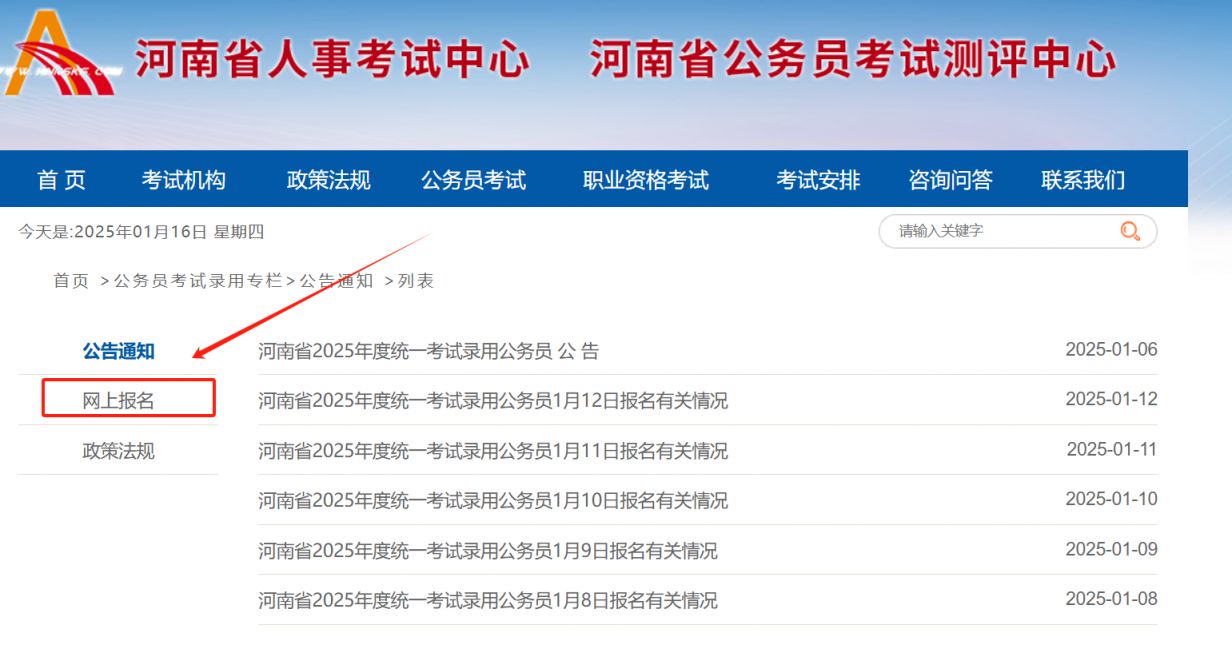Click the 河南省人事考试中心 header title
The width and height of the screenshot is (1232, 645).
coord(332,60)
